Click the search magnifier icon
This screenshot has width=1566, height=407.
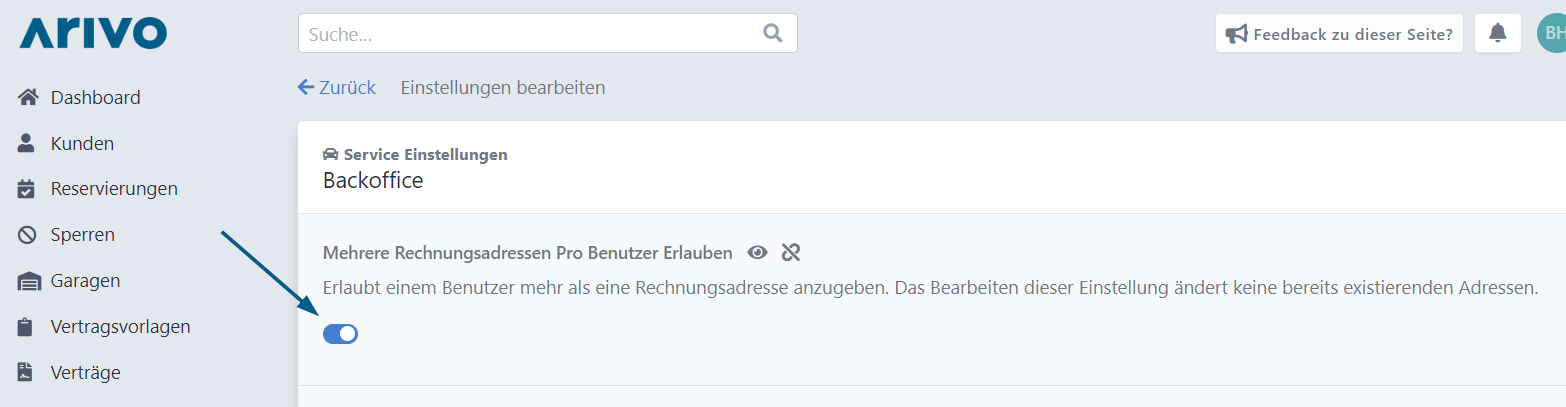[x=772, y=33]
